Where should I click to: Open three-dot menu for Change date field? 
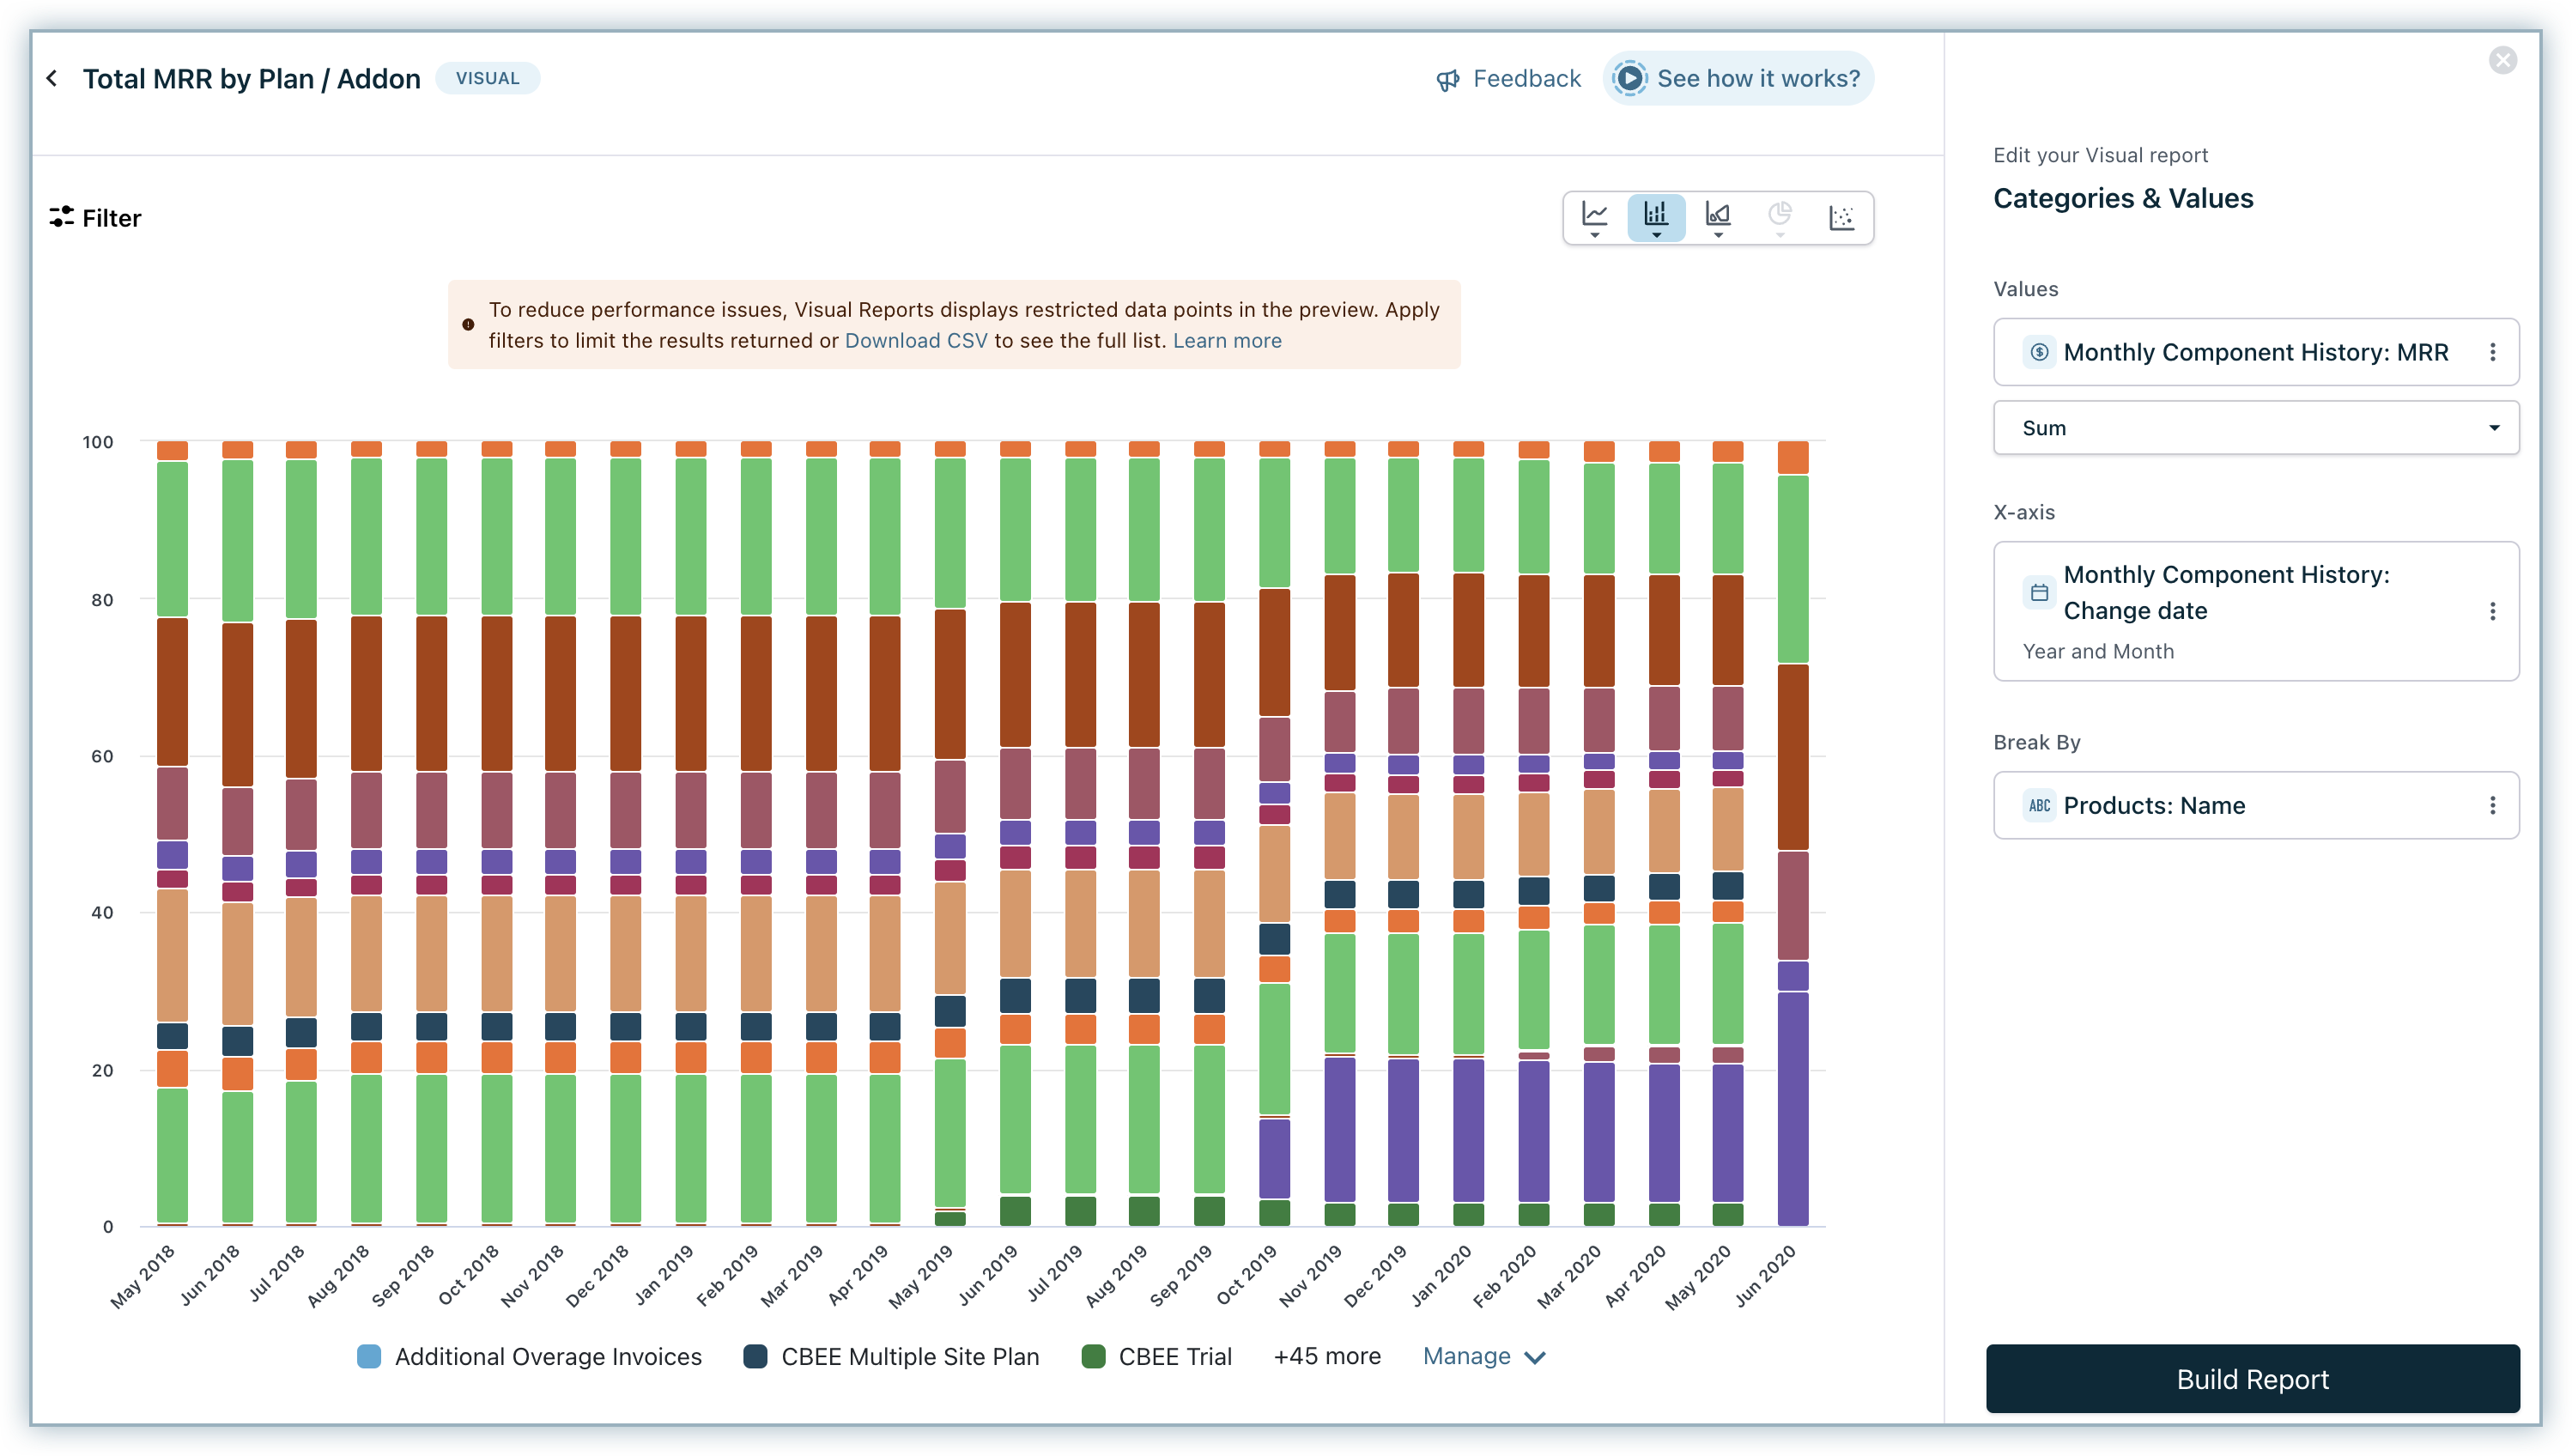click(x=2492, y=611)
